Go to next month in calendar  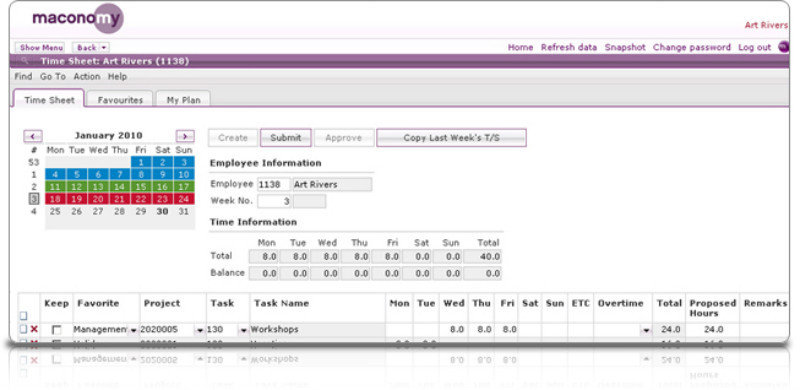(185, 136)
